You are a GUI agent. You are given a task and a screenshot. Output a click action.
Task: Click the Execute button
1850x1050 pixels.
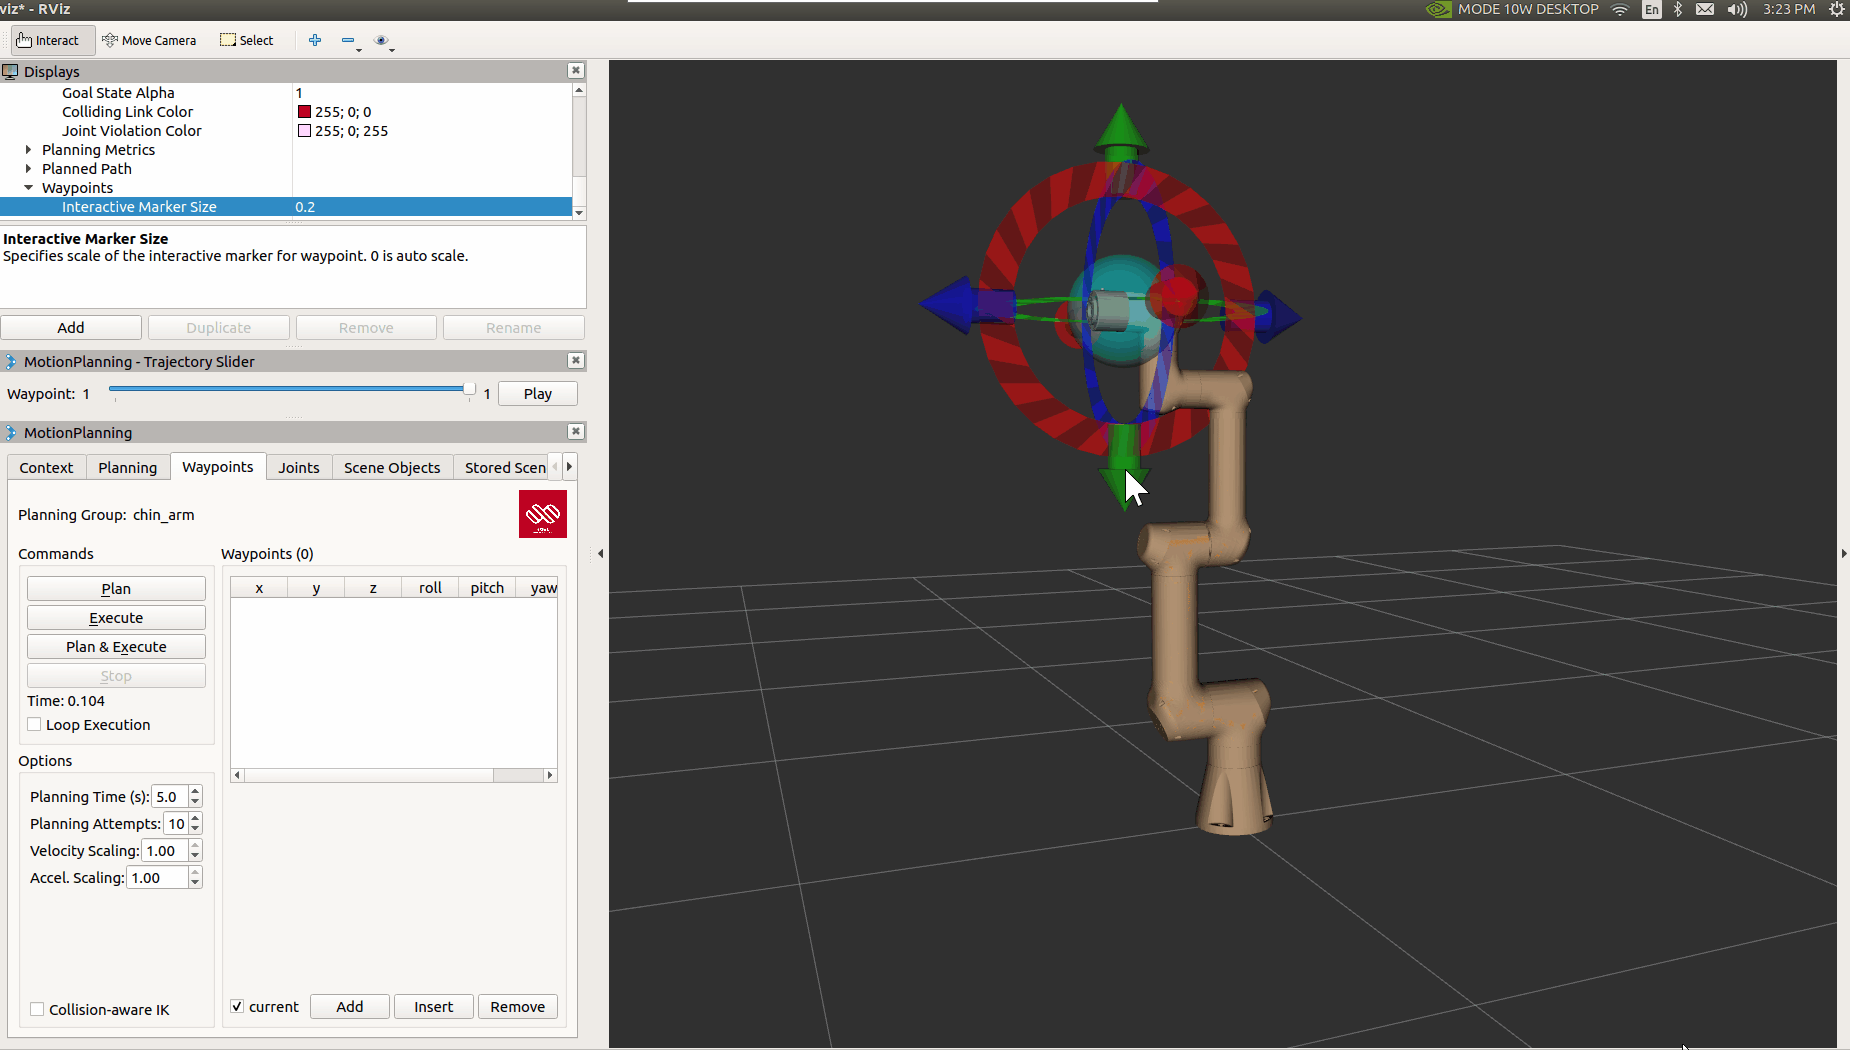pos(116,617)
